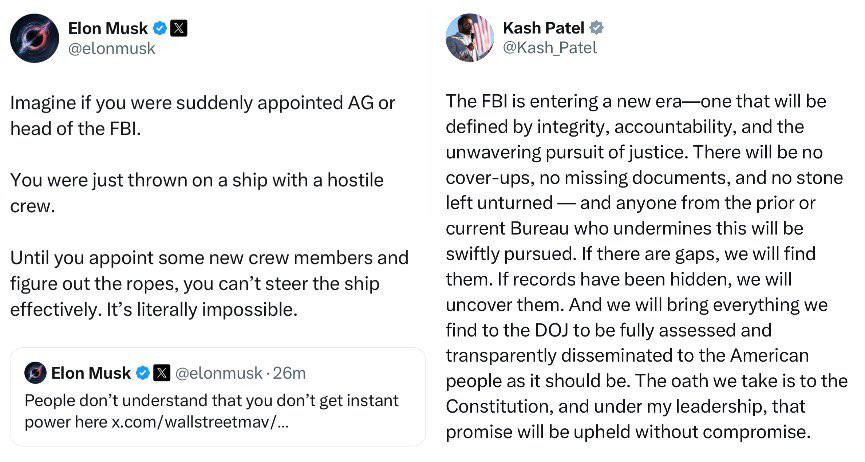
Task: Click the X logo badge beside Elon Musk's name
Action: pyautogui.click(x=178, y=28)
